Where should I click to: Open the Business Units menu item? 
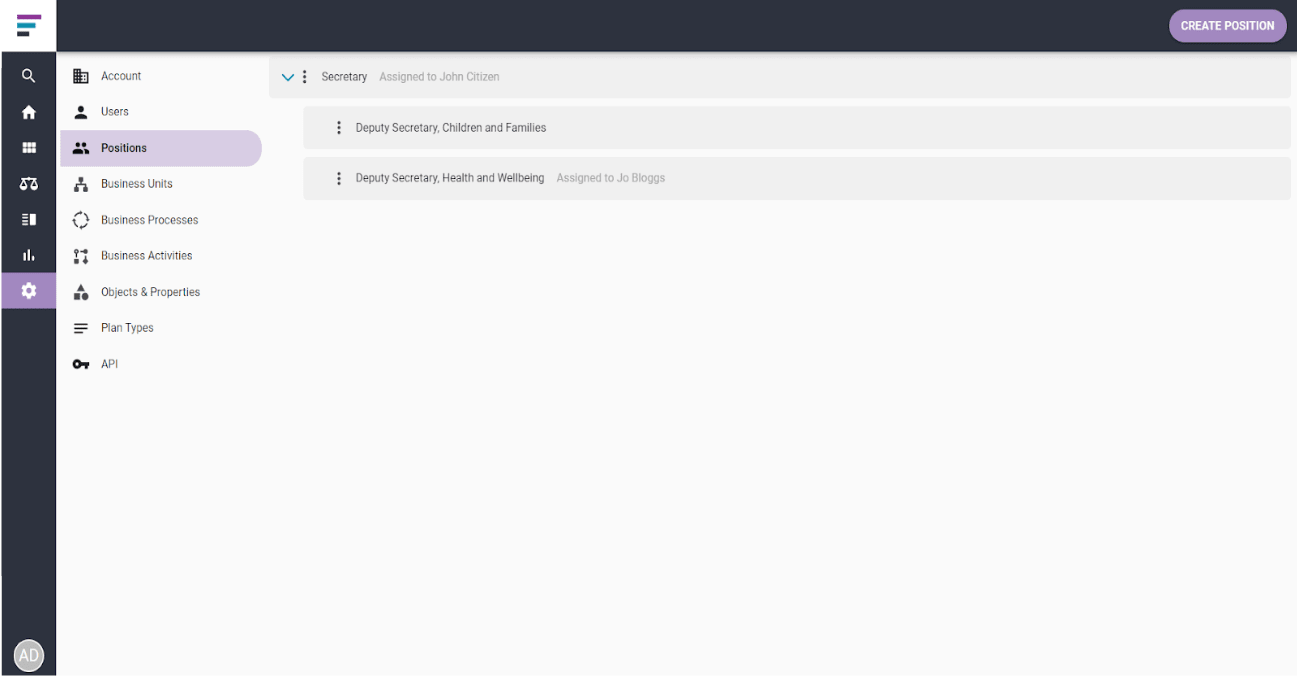click(161, 184)
